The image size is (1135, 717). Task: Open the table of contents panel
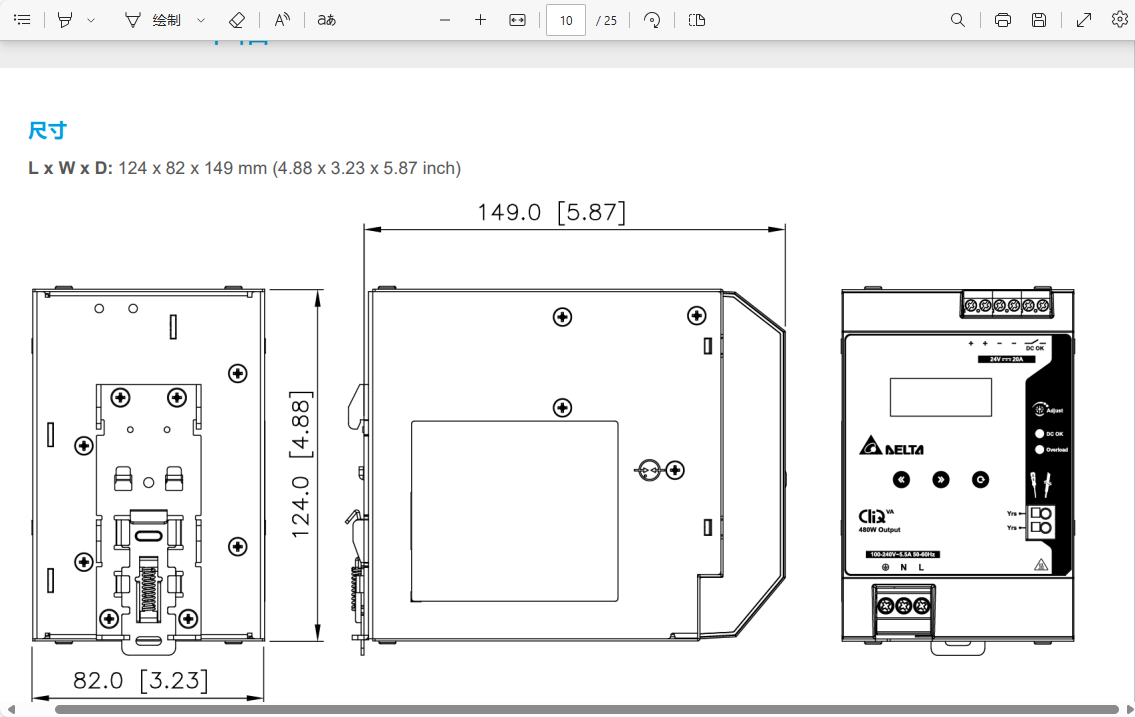coord(22,20)
